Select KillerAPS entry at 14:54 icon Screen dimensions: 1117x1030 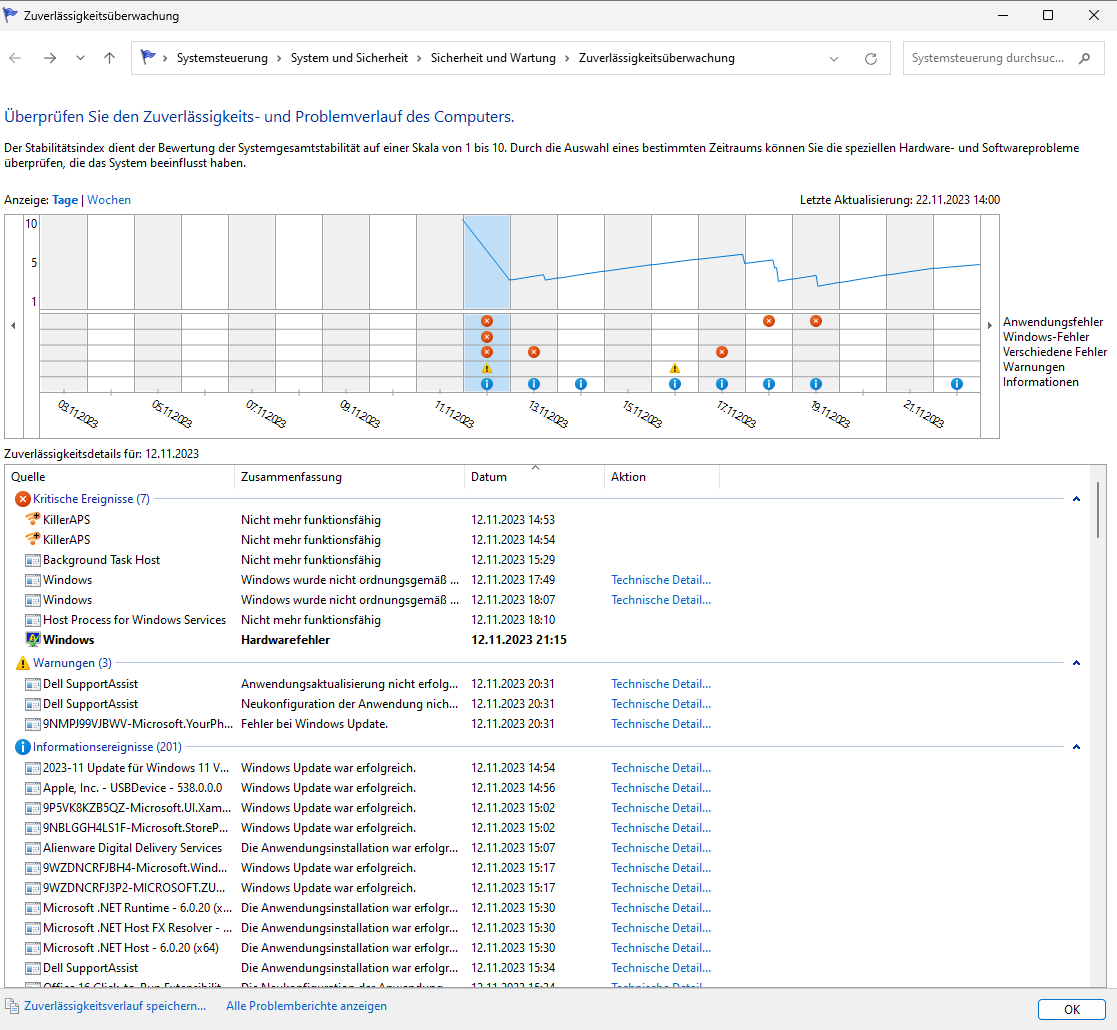tap(33, 539)
